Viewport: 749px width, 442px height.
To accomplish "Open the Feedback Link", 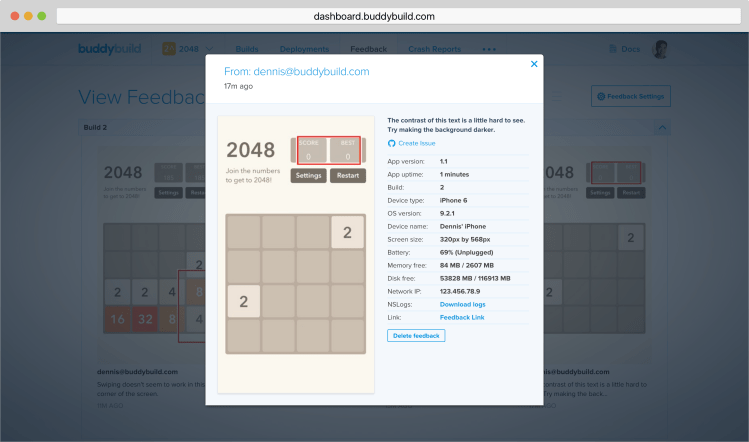I will coord(462,317).
